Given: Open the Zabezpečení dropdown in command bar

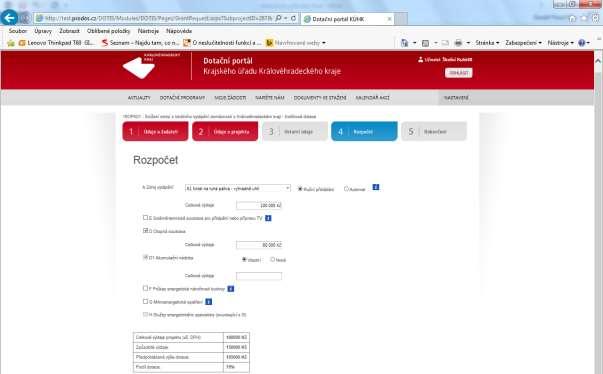Looking at the screenshot, I should [523, 43].
